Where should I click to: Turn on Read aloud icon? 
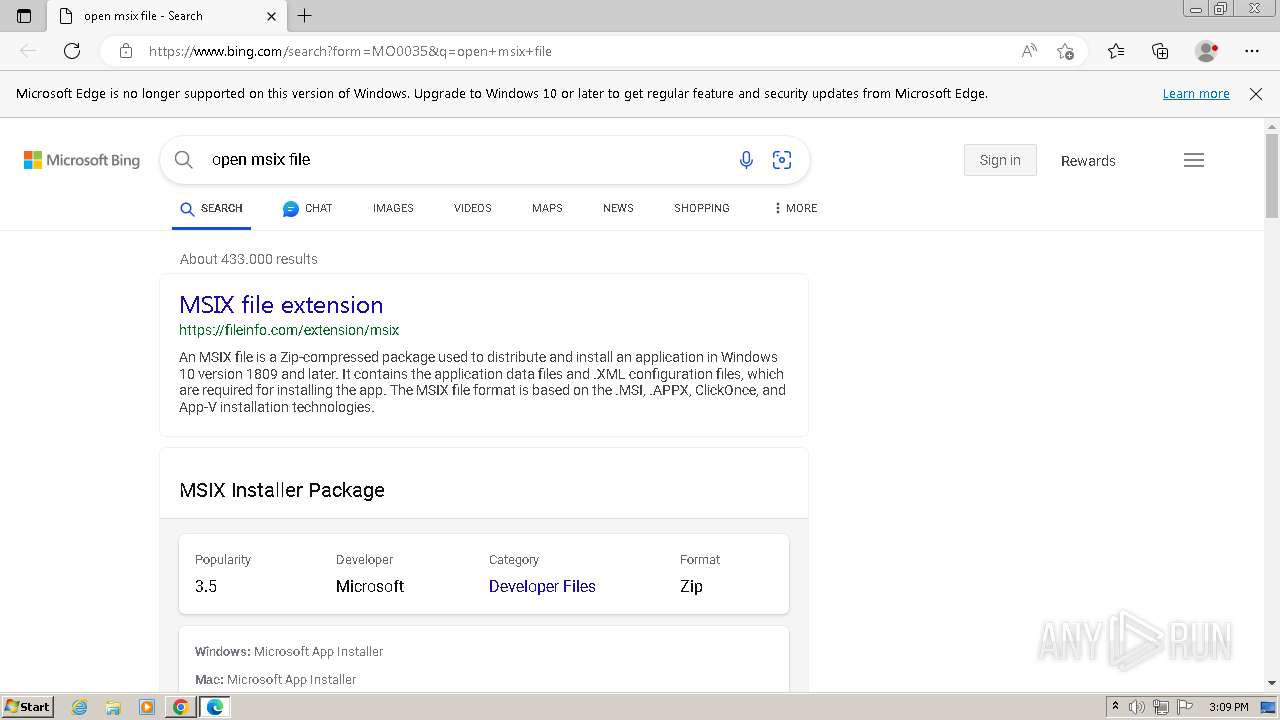click(1029, 51)
